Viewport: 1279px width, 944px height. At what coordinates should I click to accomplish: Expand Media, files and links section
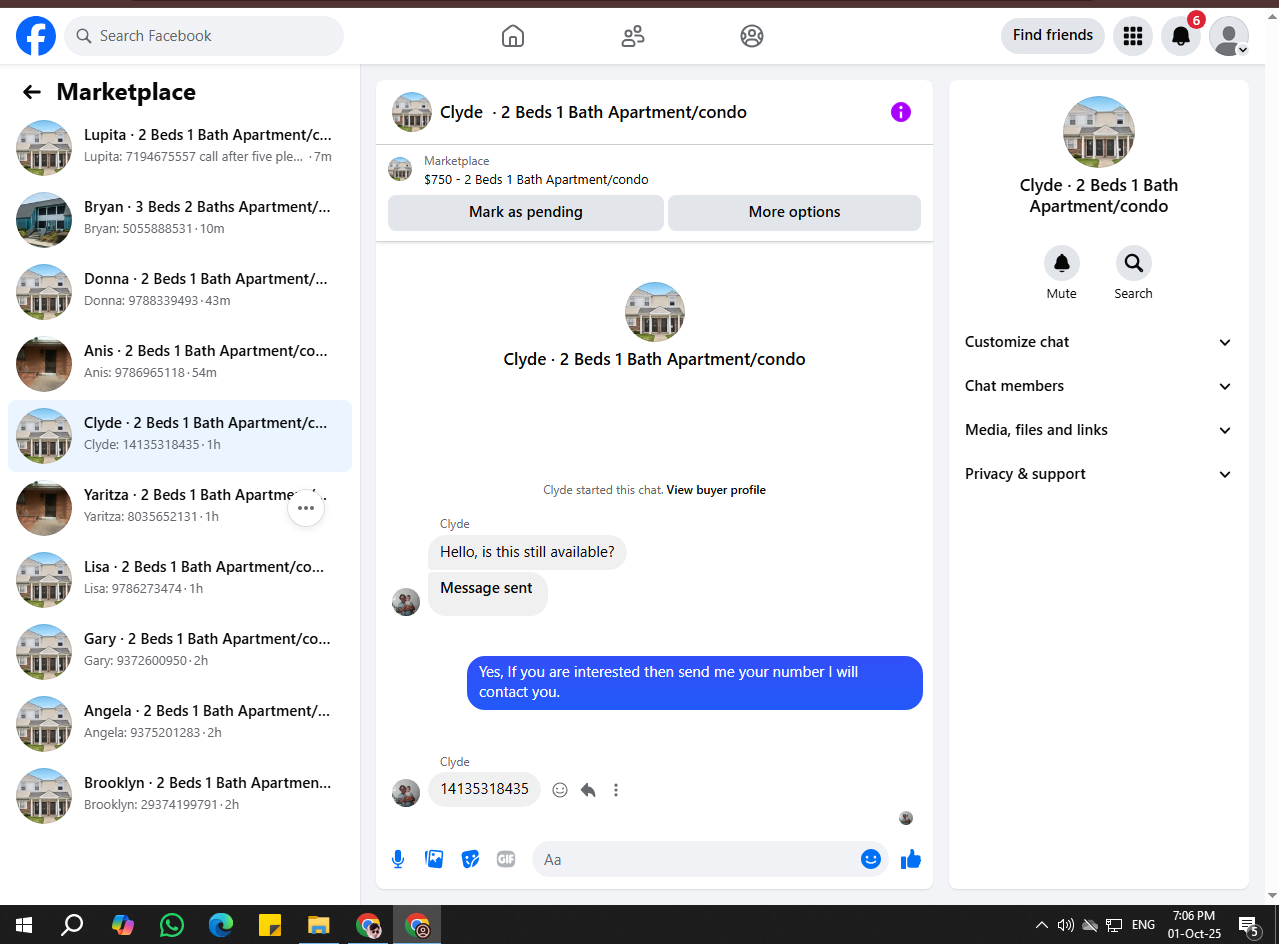point(1099,430)
